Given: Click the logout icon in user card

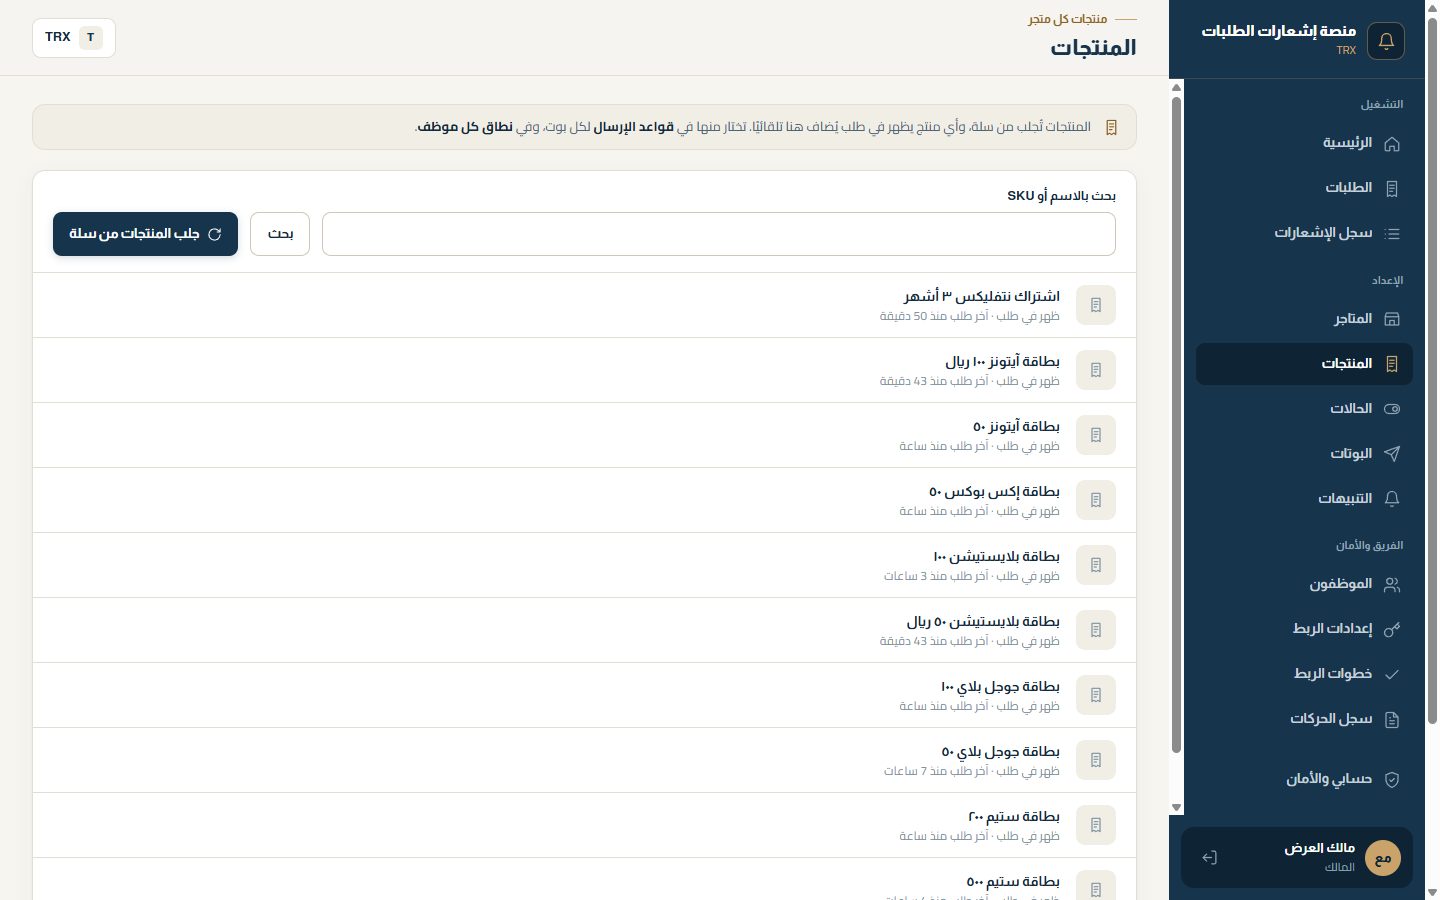Looking at the screenshot, I should coord(1209,857).
